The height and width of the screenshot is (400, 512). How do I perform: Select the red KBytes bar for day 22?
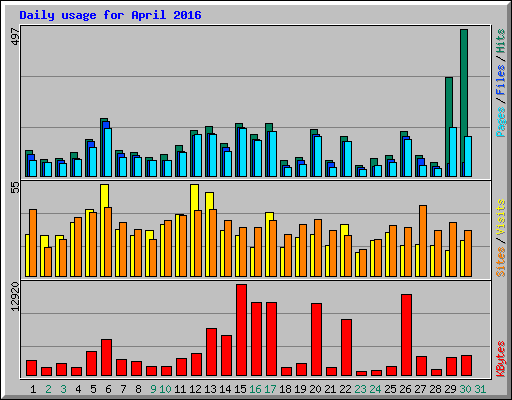[347, 348]
